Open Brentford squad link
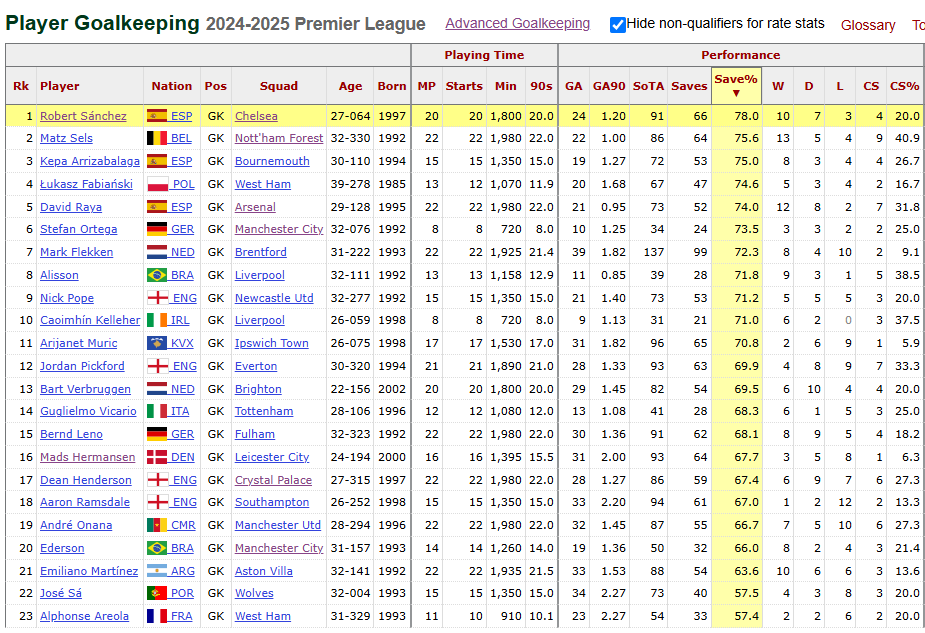 click(x=261, y=252)
